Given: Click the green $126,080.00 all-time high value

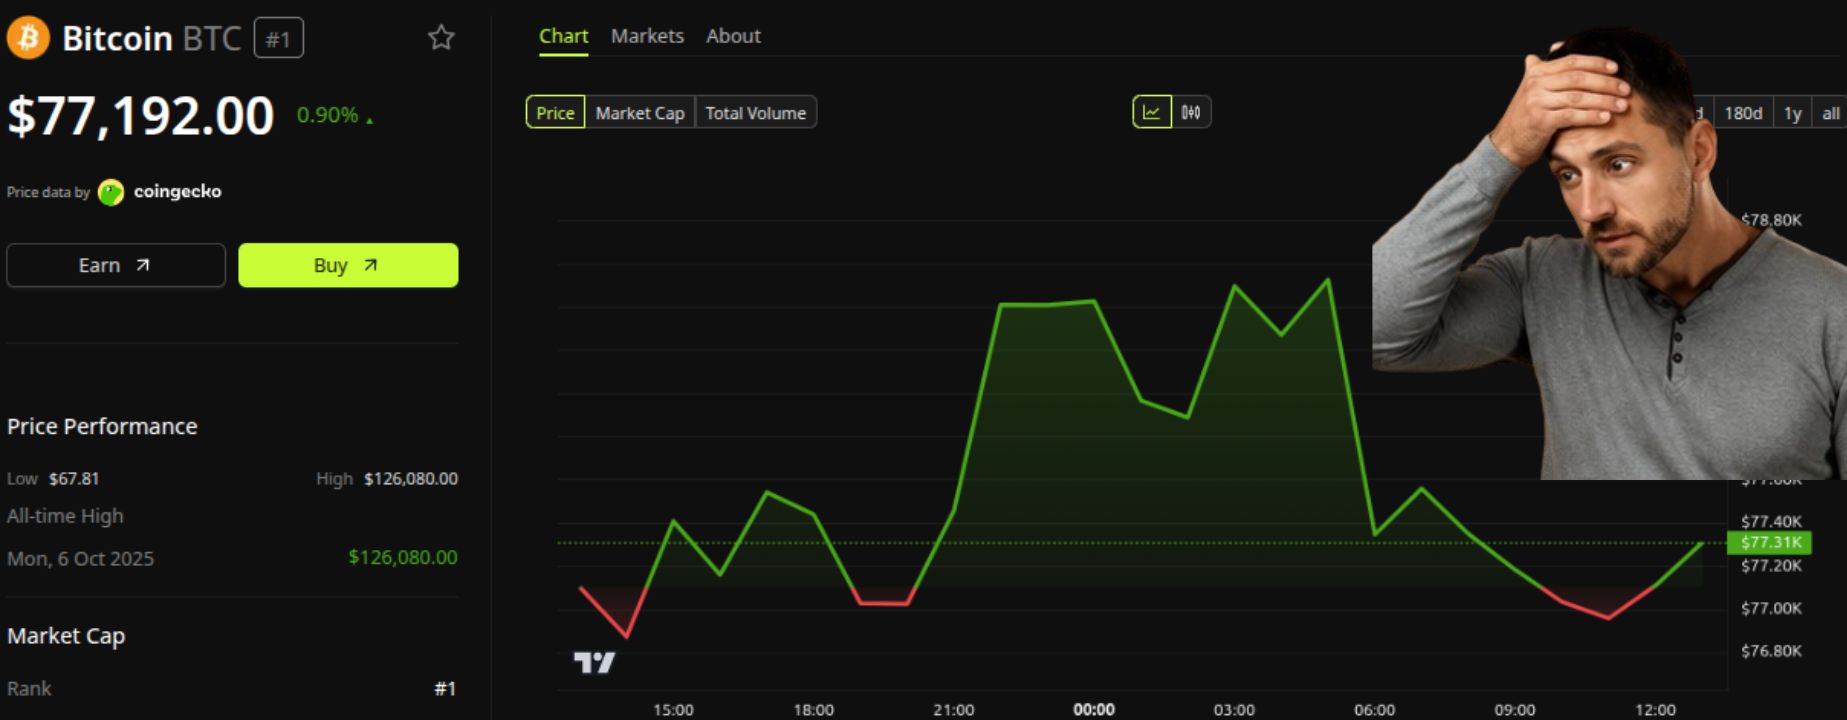Looking at the screenshot, I should pos(402,557).
